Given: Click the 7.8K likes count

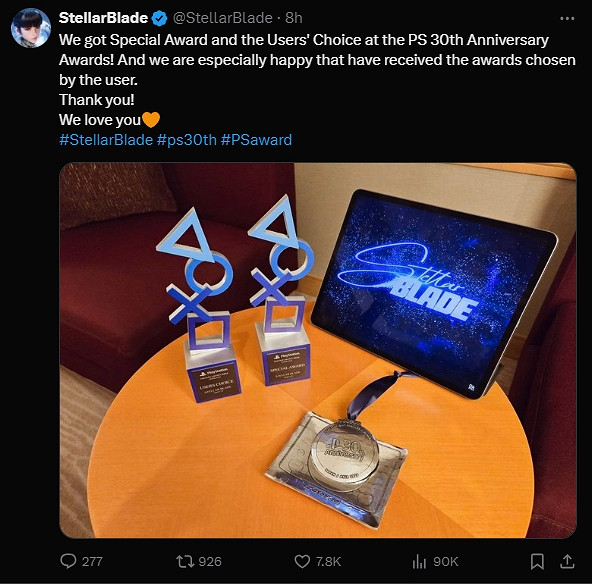Looking at the screenshot, I should 328,562.
